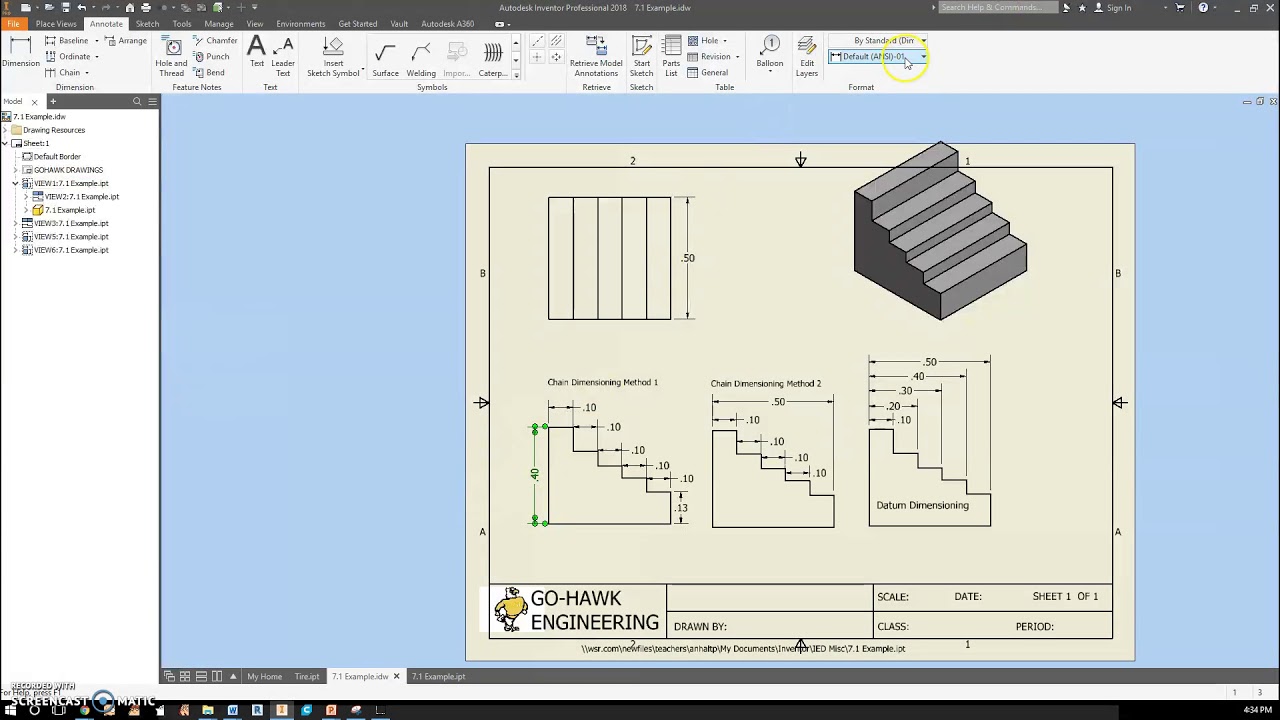Search the Model browser
Viewport: 1280px width, 720px height.
[x=138, y=101]
